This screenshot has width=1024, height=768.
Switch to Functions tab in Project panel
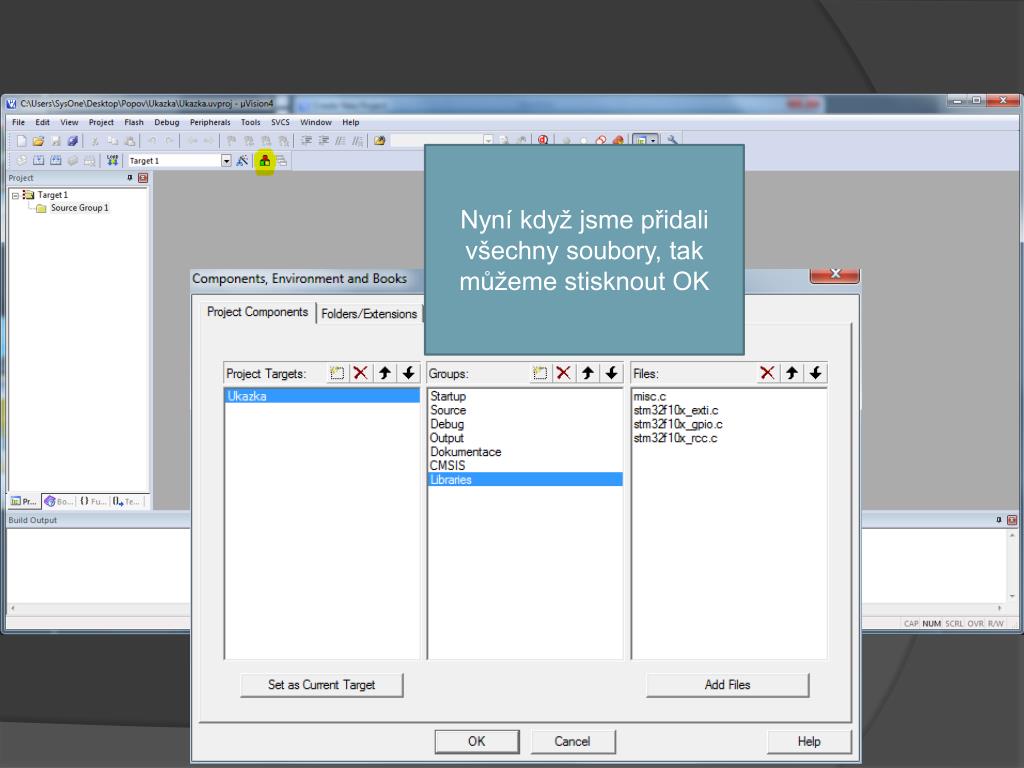click(x=93, y=502)
